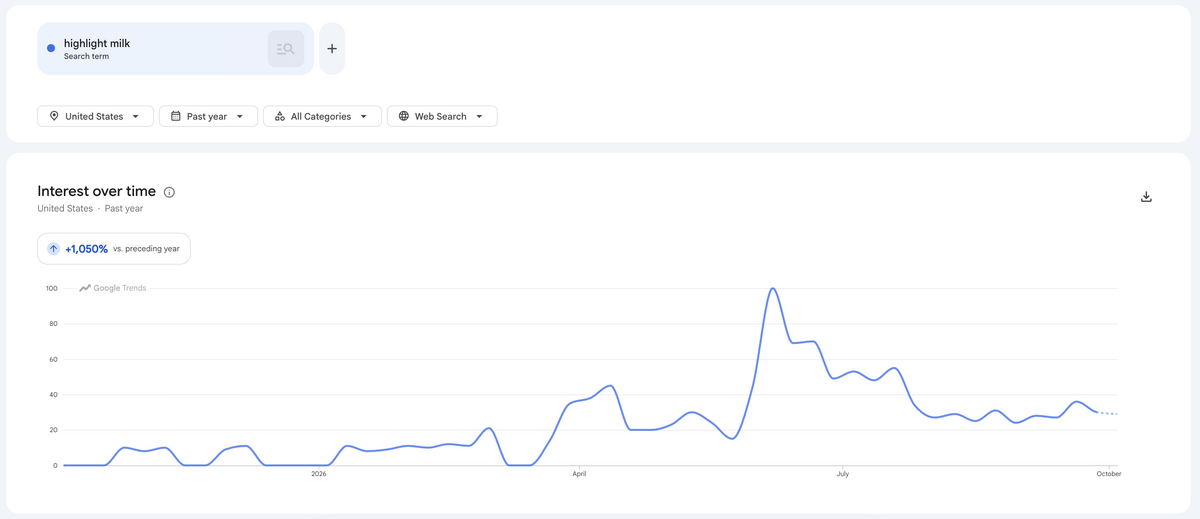This screenshot has width=1200, height=519.
Task: Click the Interest over time heading
Action: pos(97,191)
